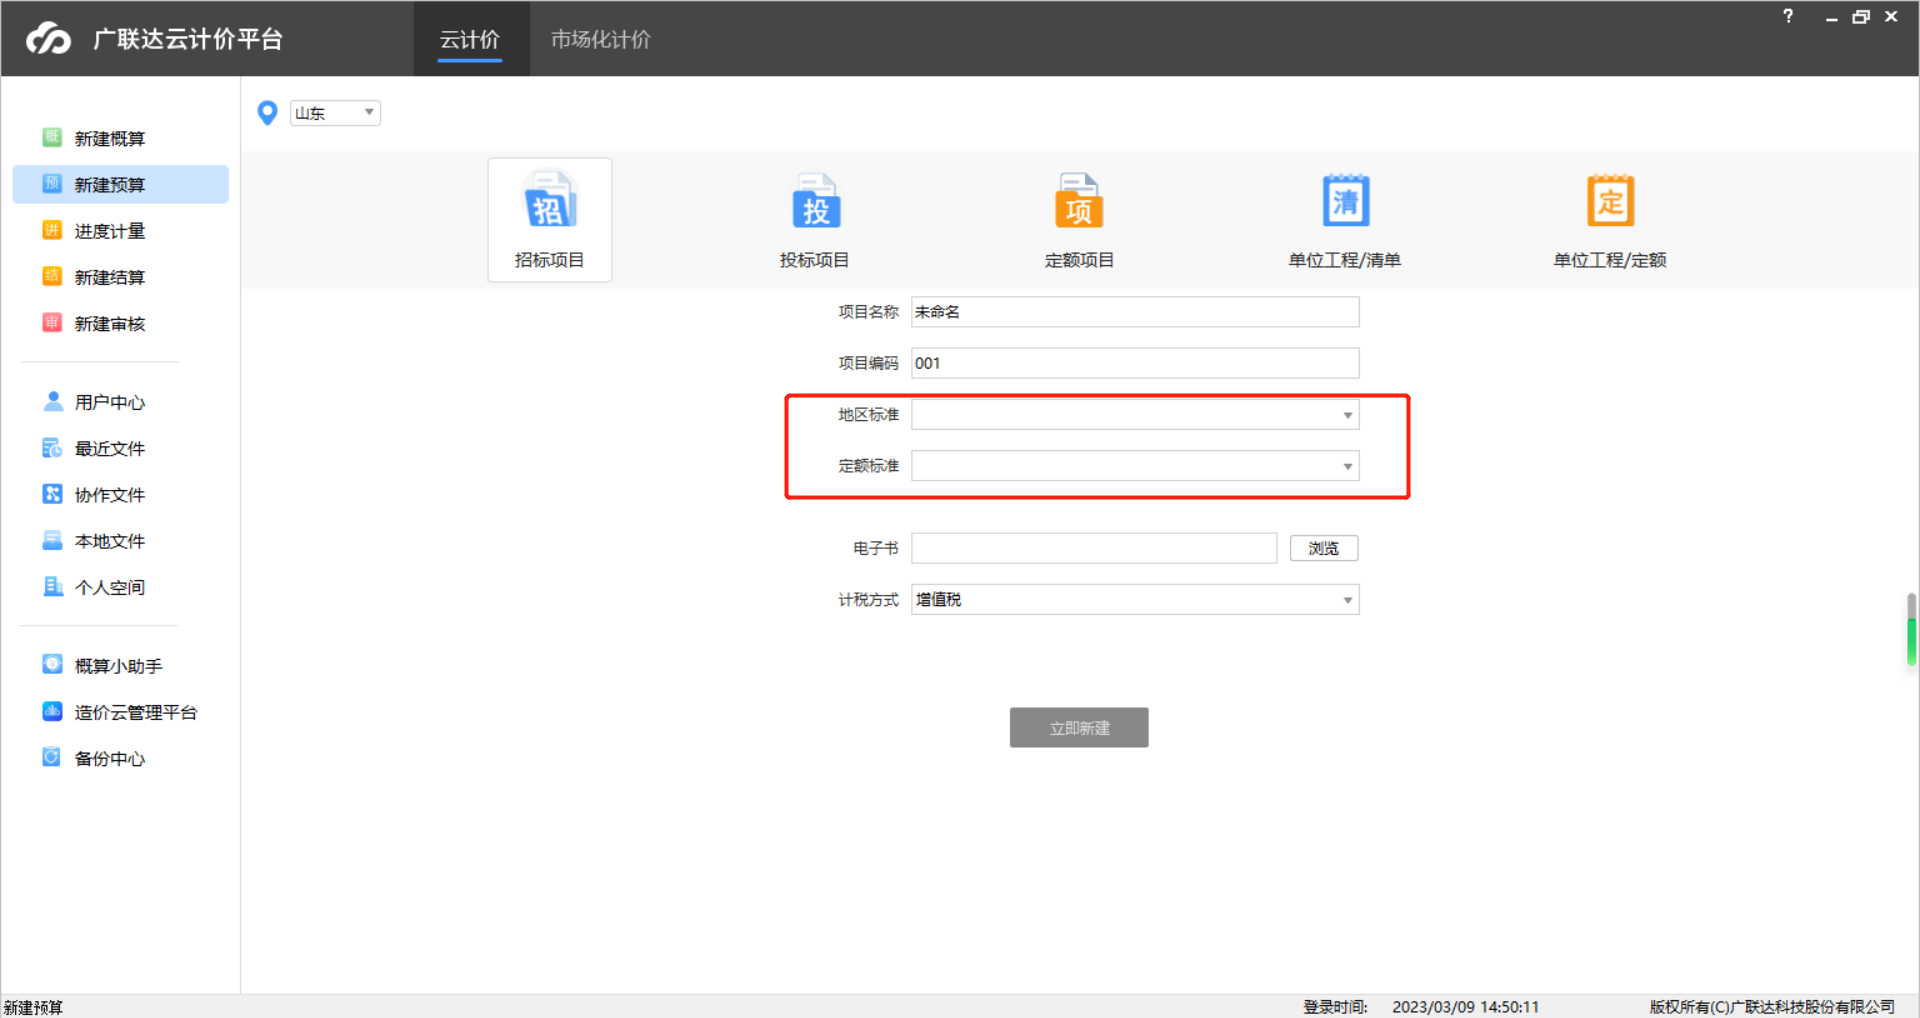Viewport: 1920px width, 1018px height.
Task: Click the 协作文件 icon
Action: tap(52, 494)
